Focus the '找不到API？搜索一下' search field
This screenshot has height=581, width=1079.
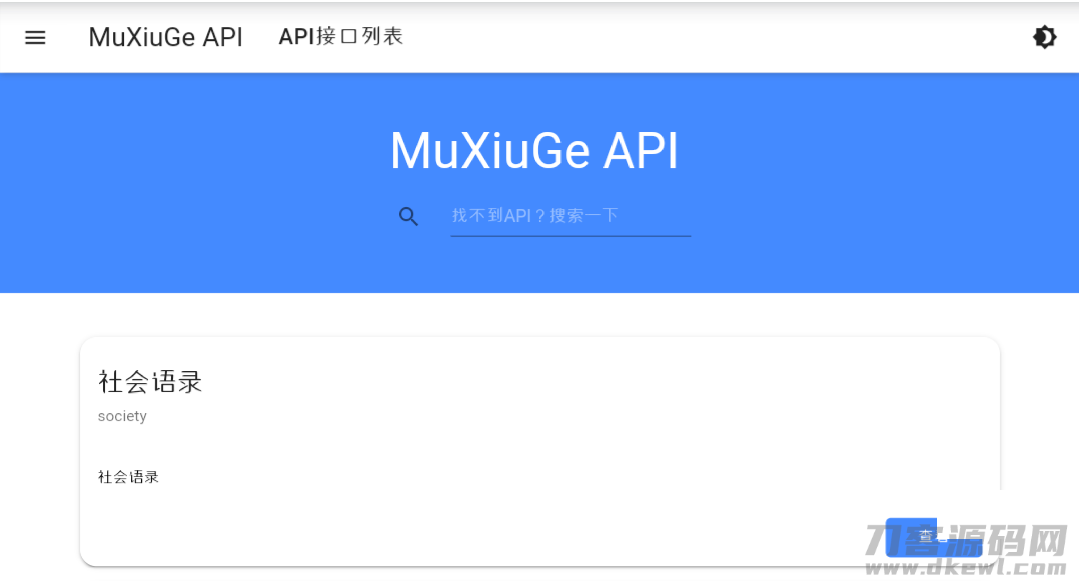tap(570, 215)
